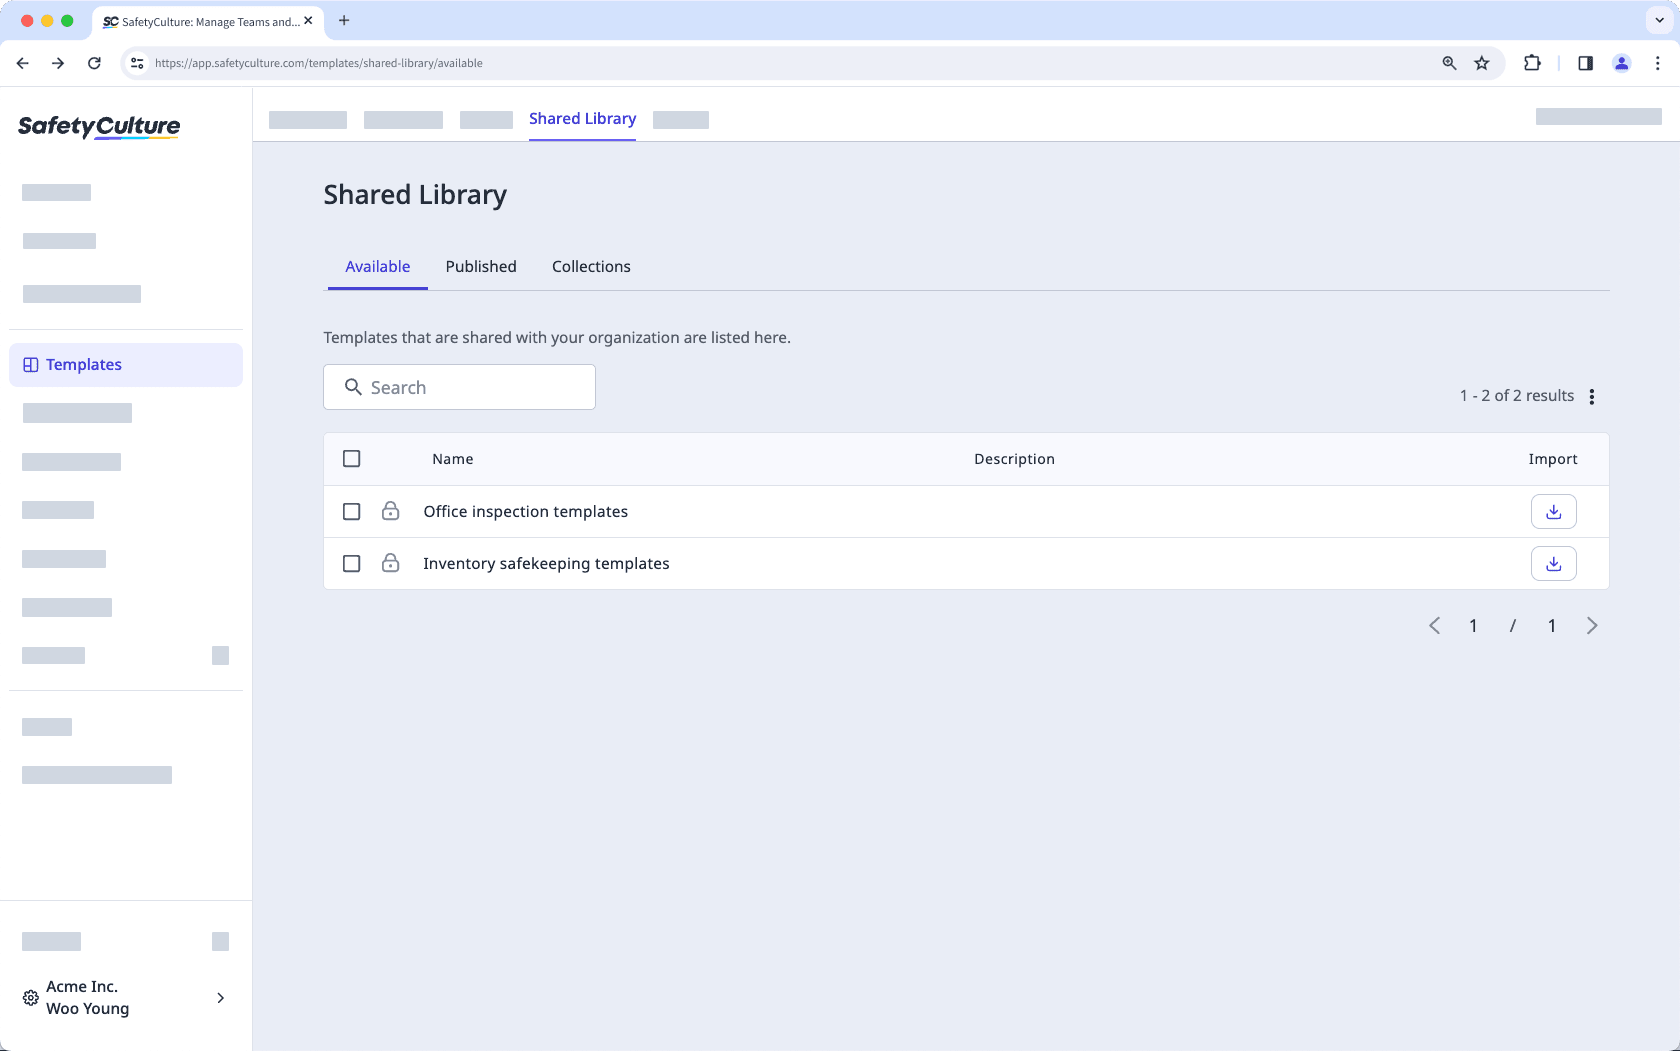Click the next page chevron

1592,625
